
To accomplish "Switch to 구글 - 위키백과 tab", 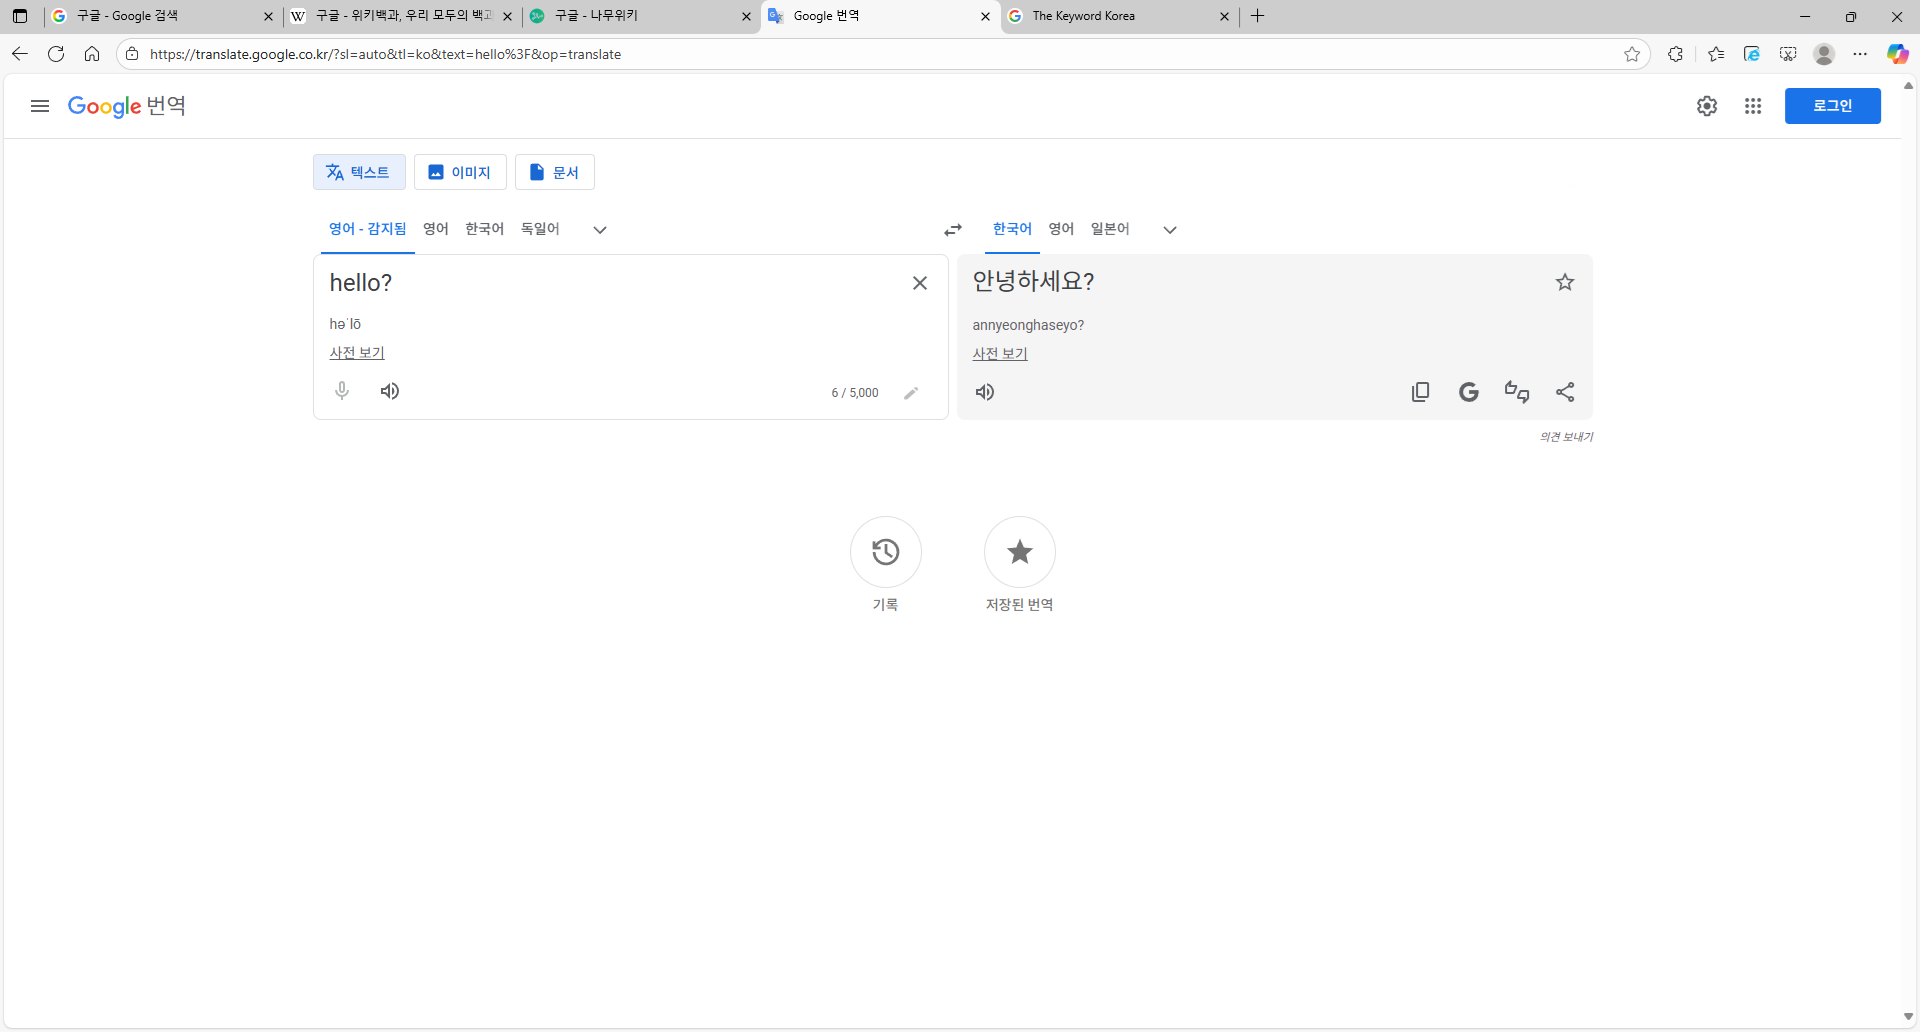I will click(x=402, y=16).
